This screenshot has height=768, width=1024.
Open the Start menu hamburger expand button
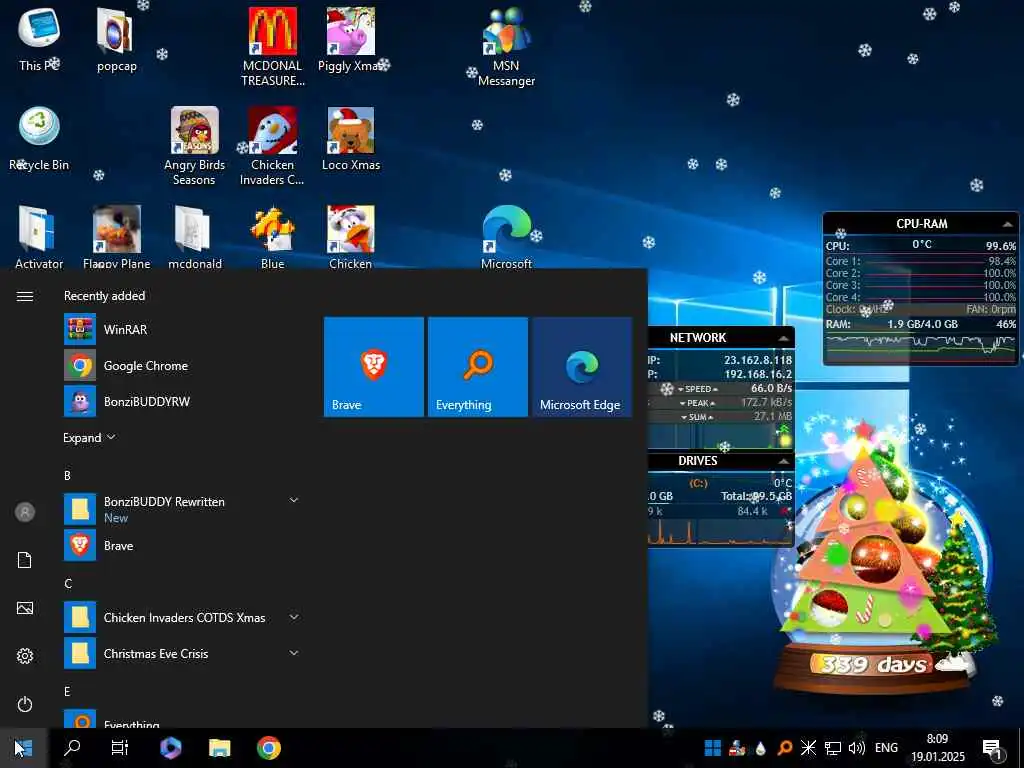25,296
